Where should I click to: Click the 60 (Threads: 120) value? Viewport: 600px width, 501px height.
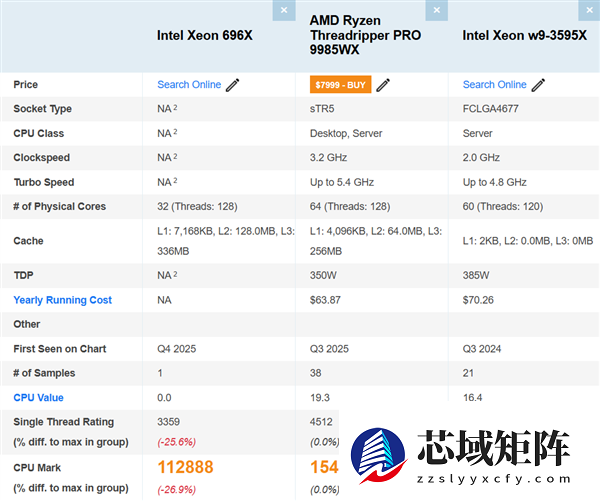tap(503, 207)
